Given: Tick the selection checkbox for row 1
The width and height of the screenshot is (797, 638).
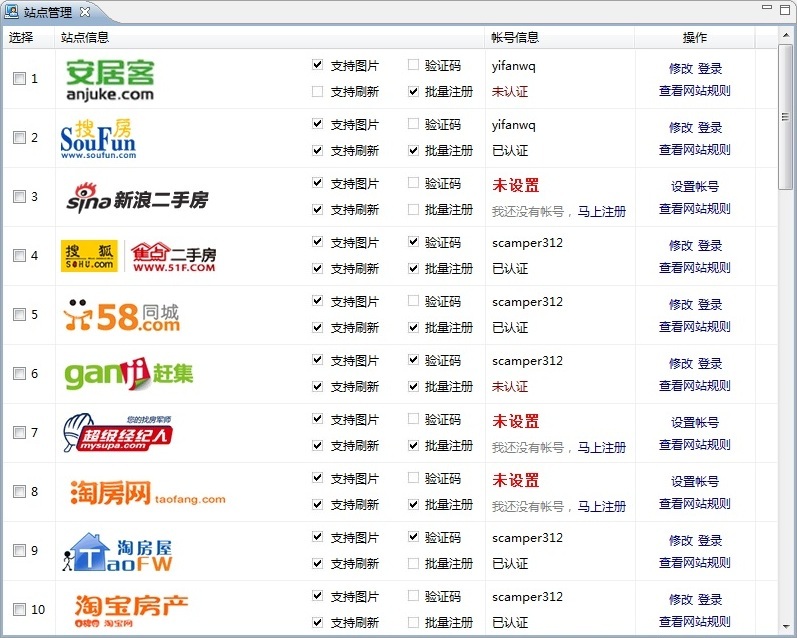Looking at the screenshot, I should (x=19, y=78).
